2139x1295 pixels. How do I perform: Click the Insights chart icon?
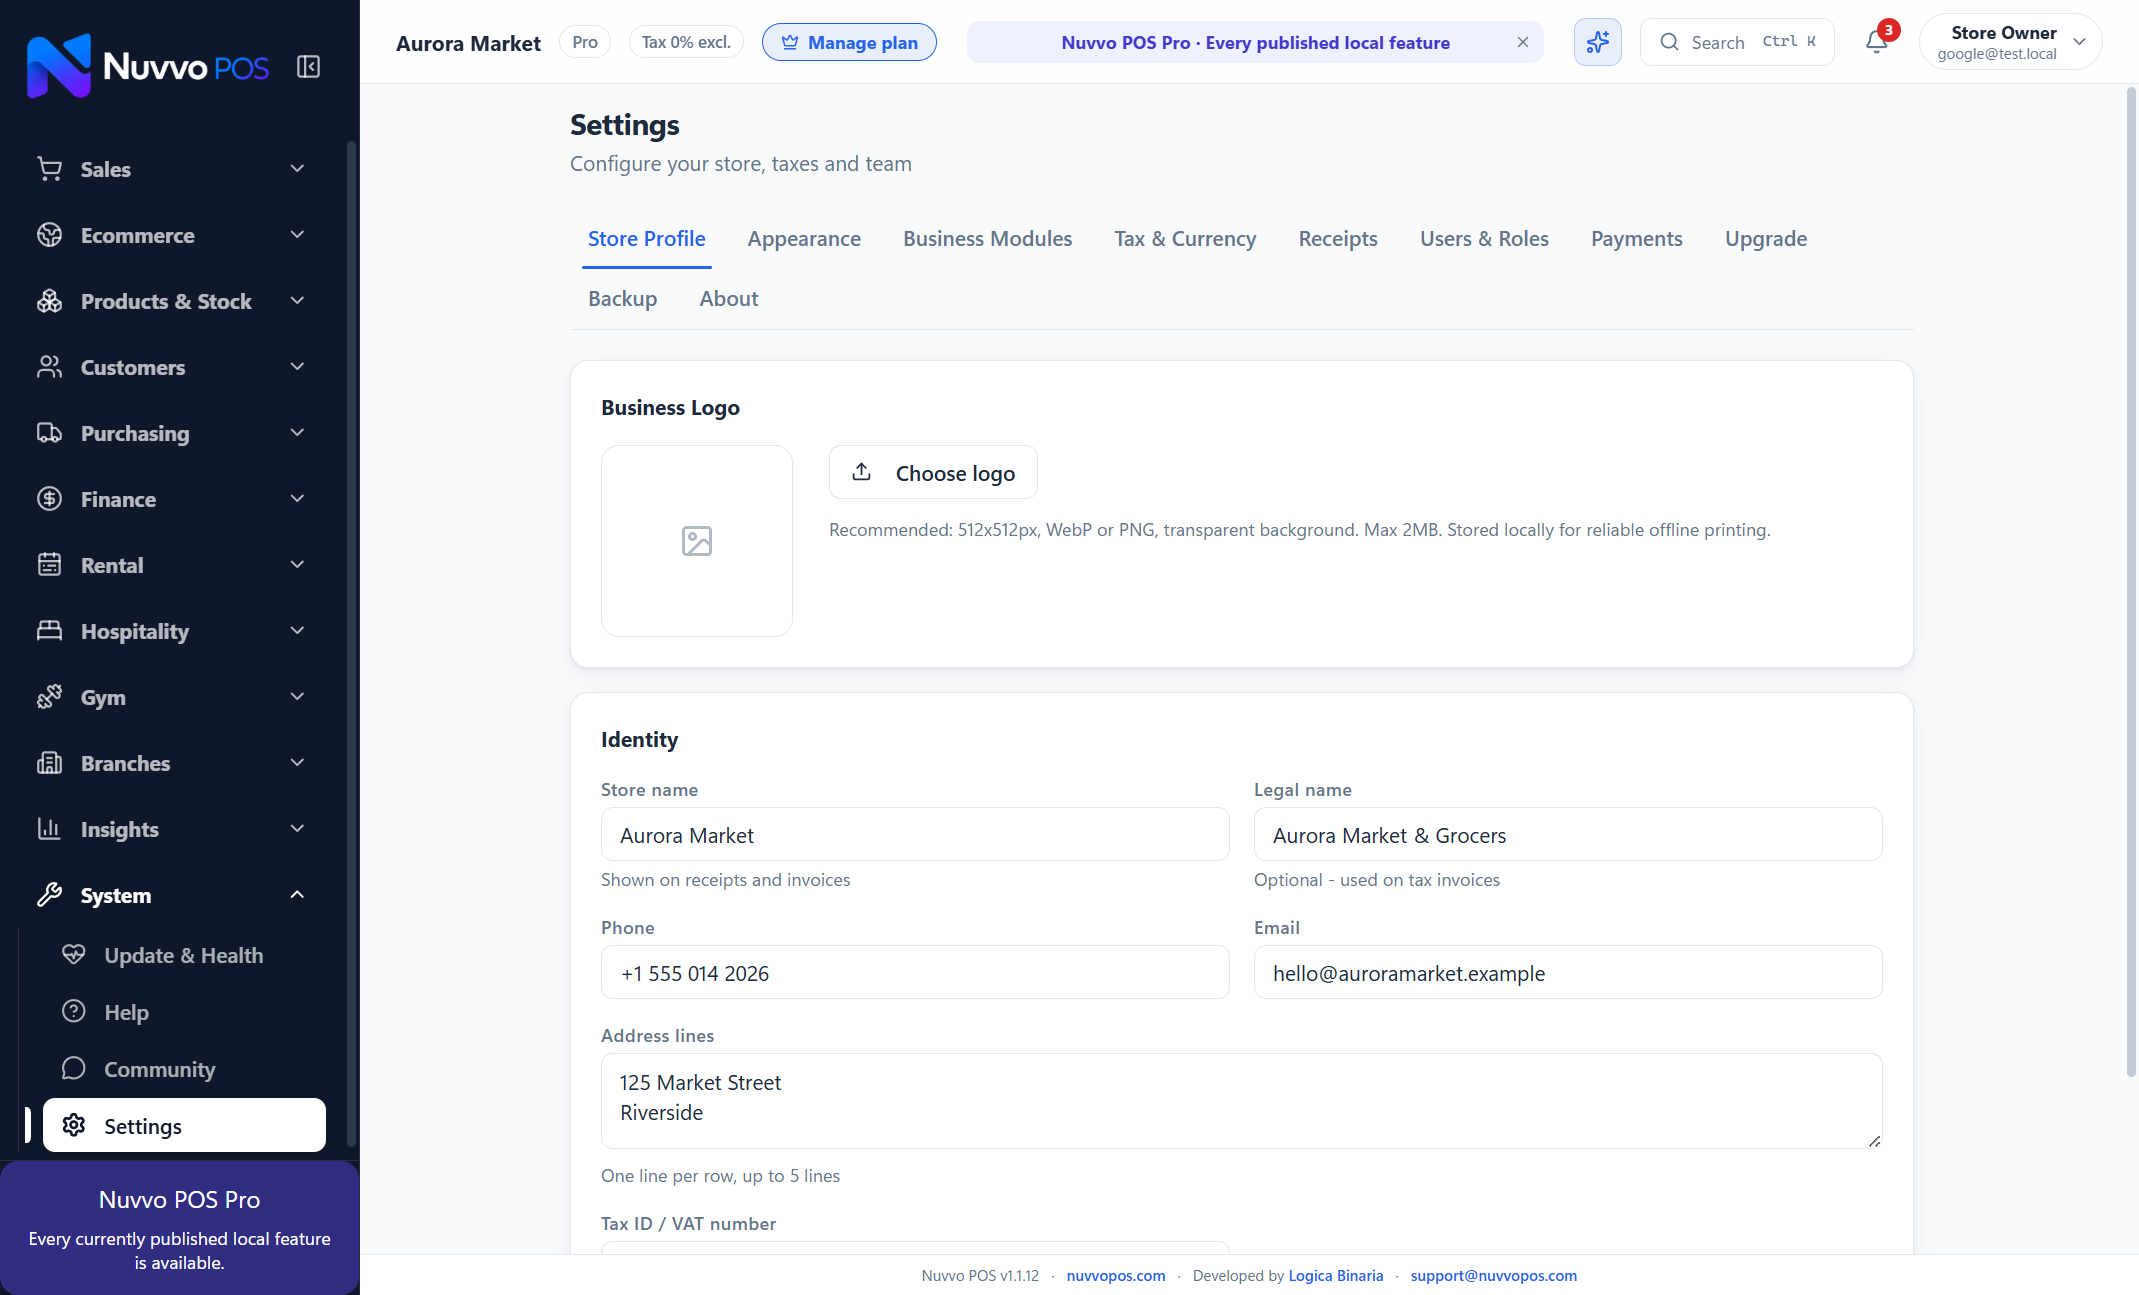pos(49,829)
